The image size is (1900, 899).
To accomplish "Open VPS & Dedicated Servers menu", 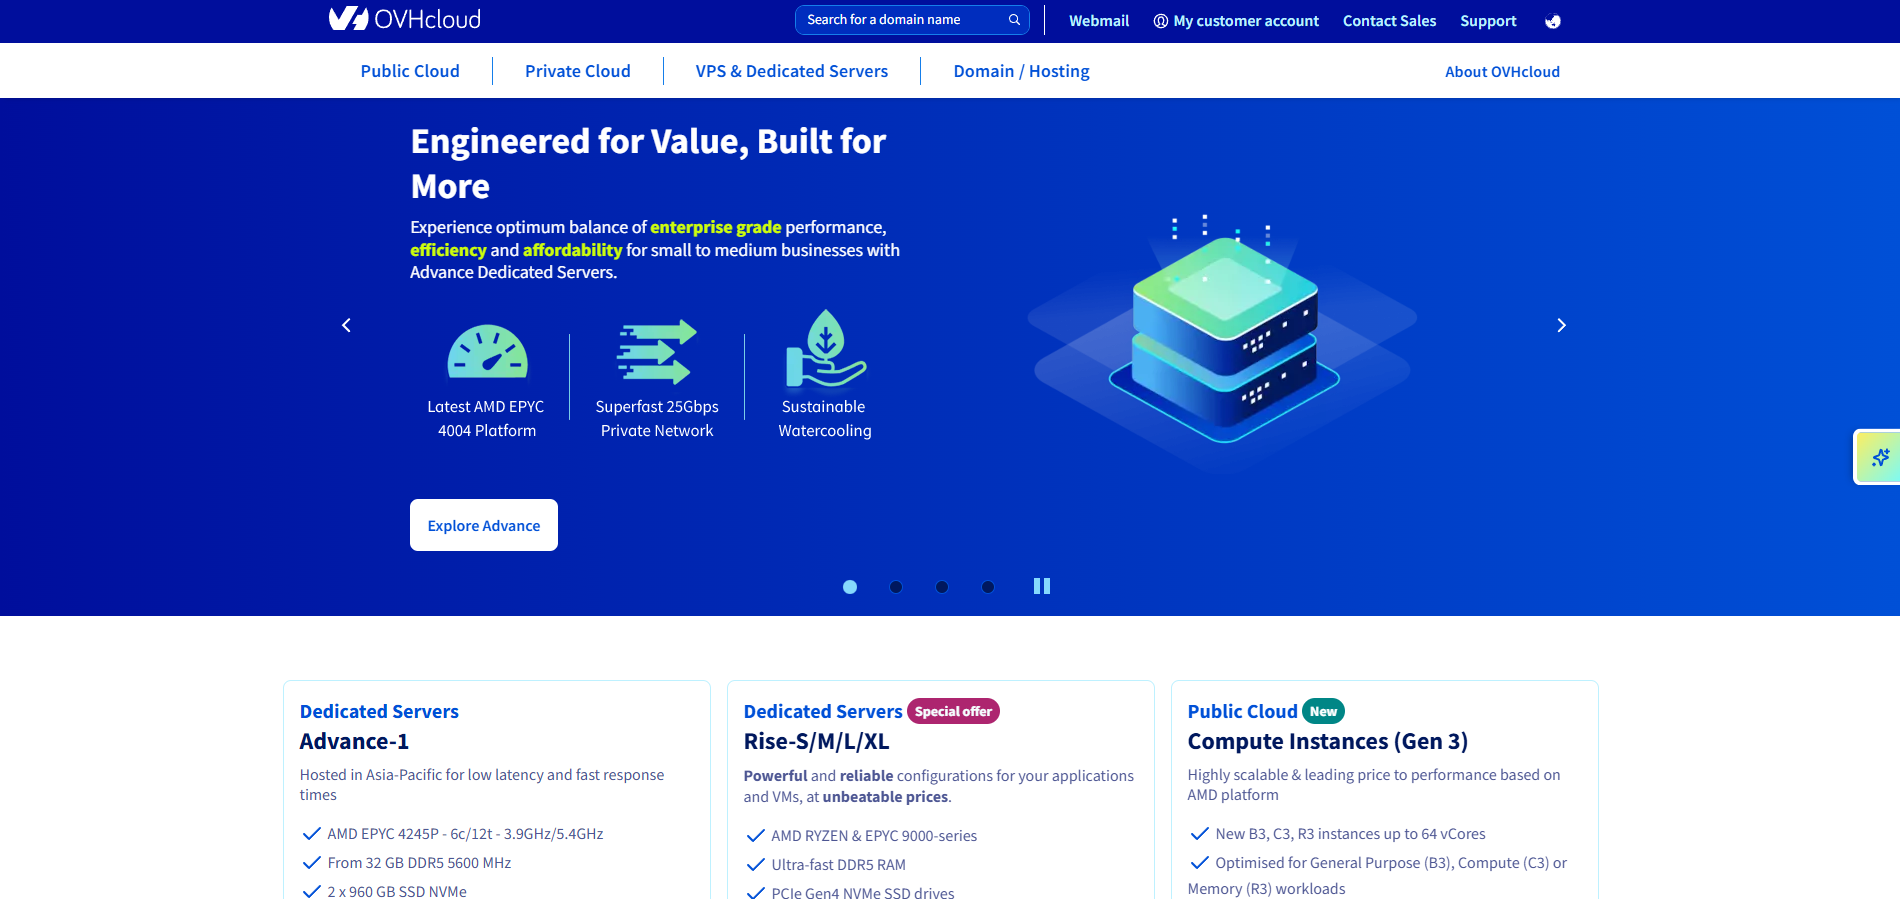I will click(792, 71).
